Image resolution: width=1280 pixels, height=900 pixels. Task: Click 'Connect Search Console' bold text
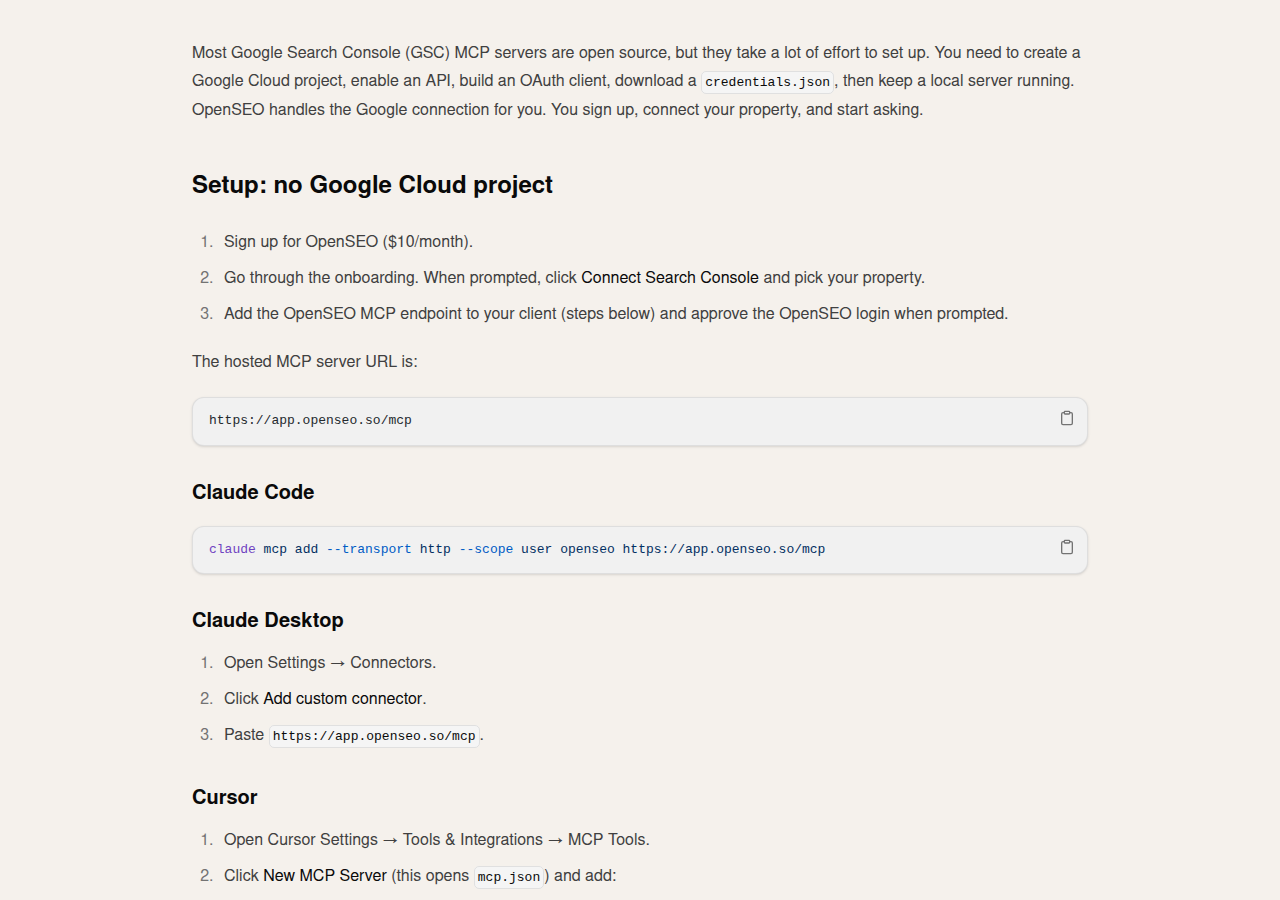coord(670,277)
